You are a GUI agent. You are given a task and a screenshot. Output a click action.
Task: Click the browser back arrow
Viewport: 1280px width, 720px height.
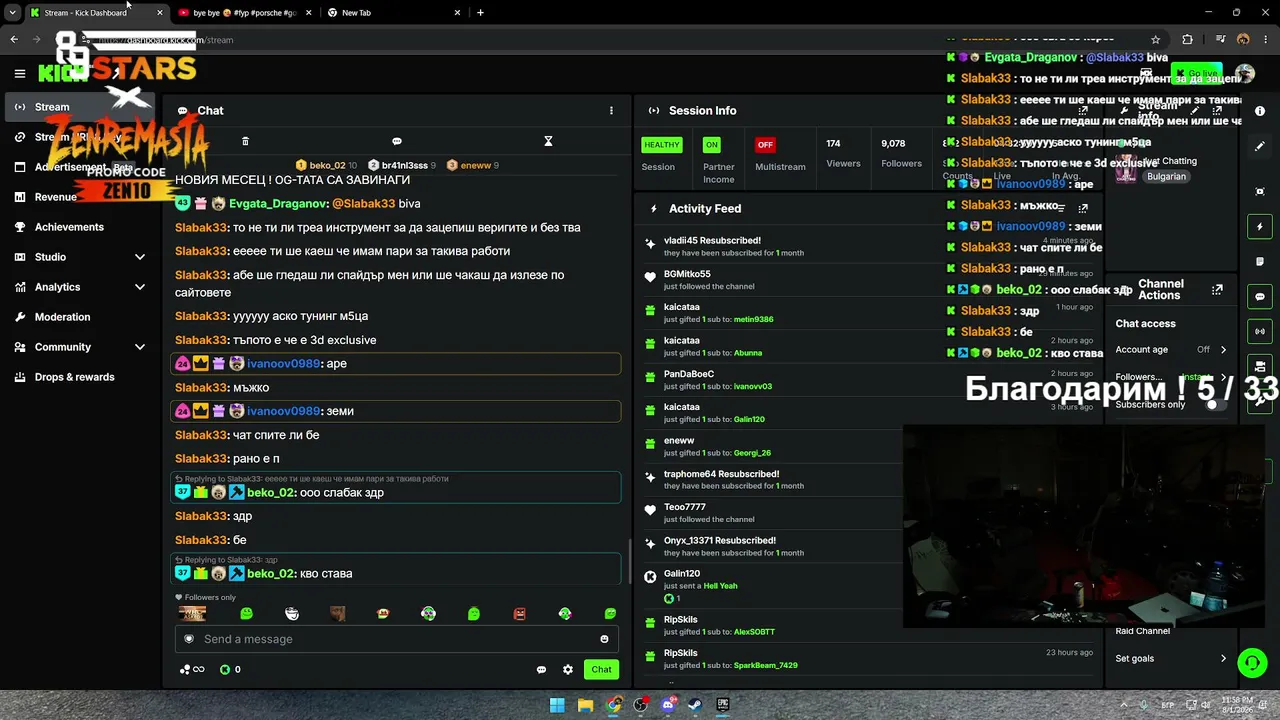[x=14, y=40]
